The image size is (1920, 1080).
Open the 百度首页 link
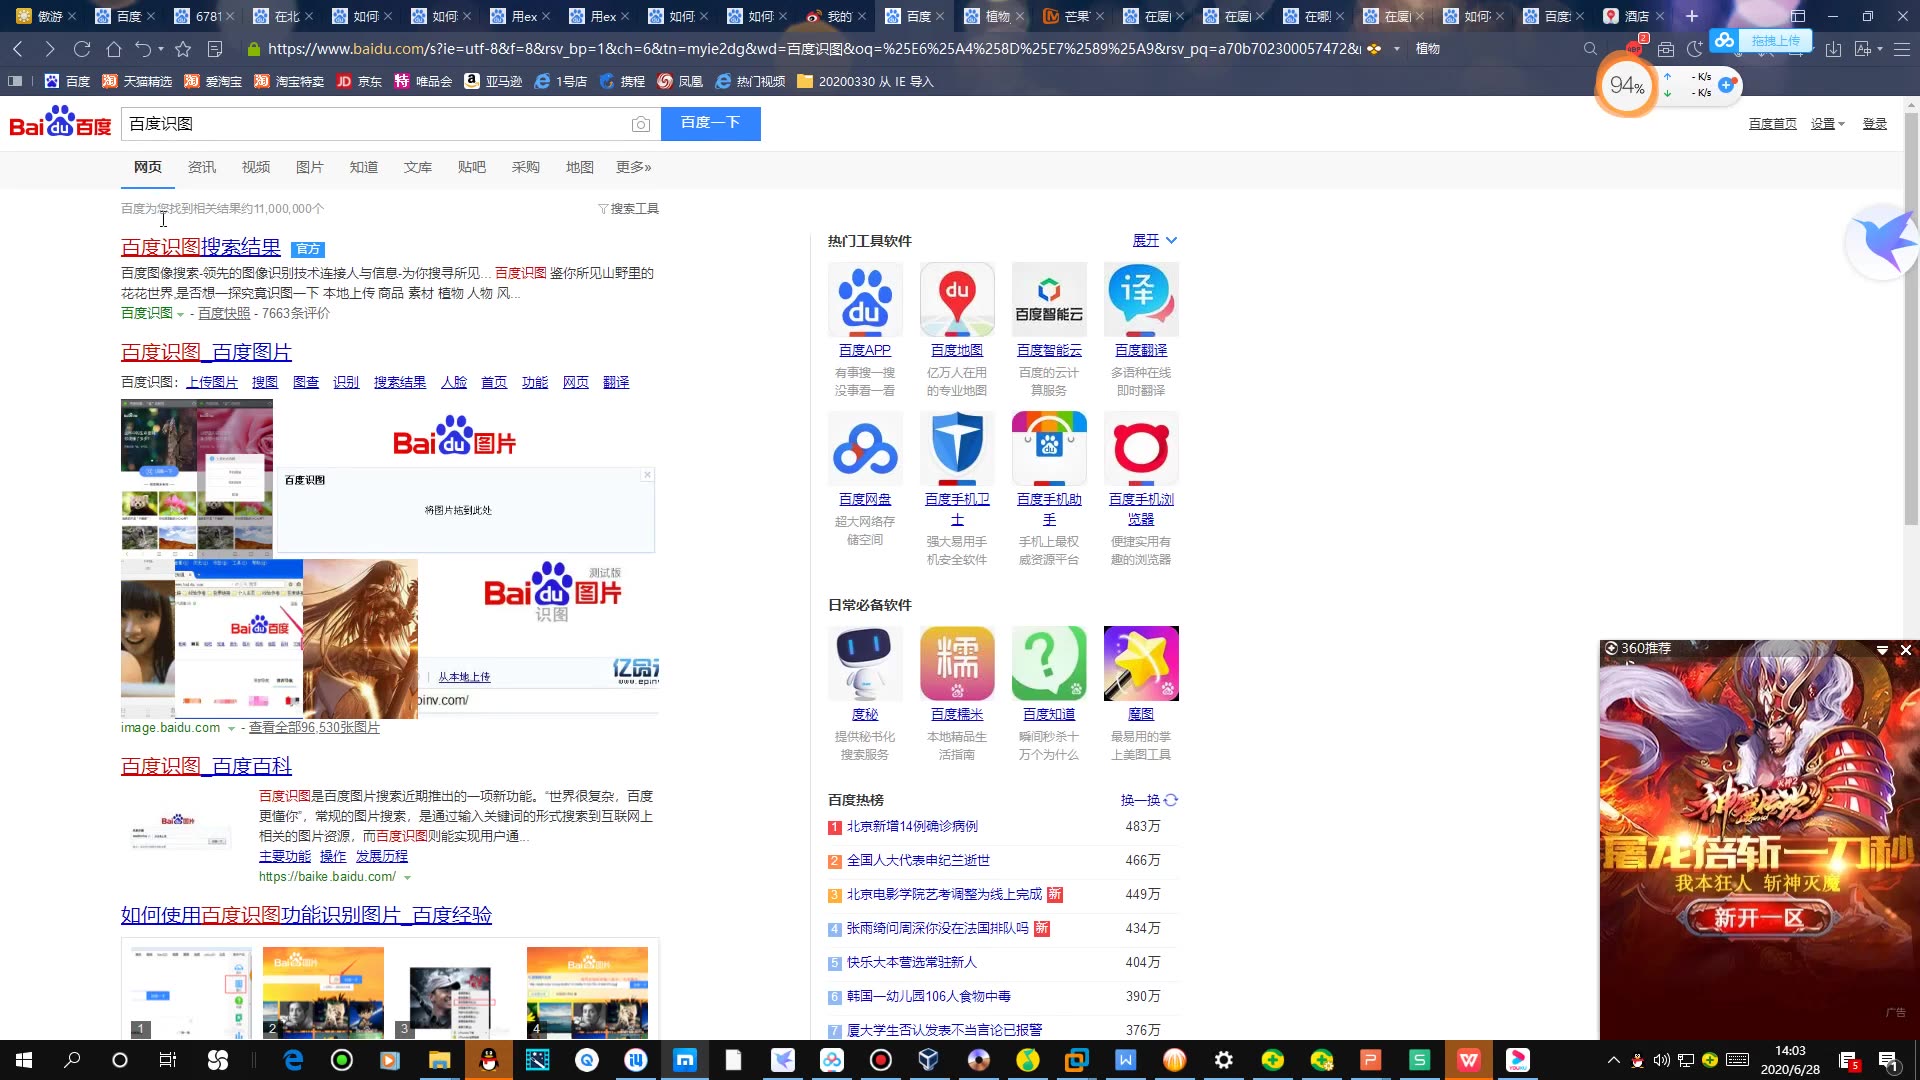click(1773, 124)
